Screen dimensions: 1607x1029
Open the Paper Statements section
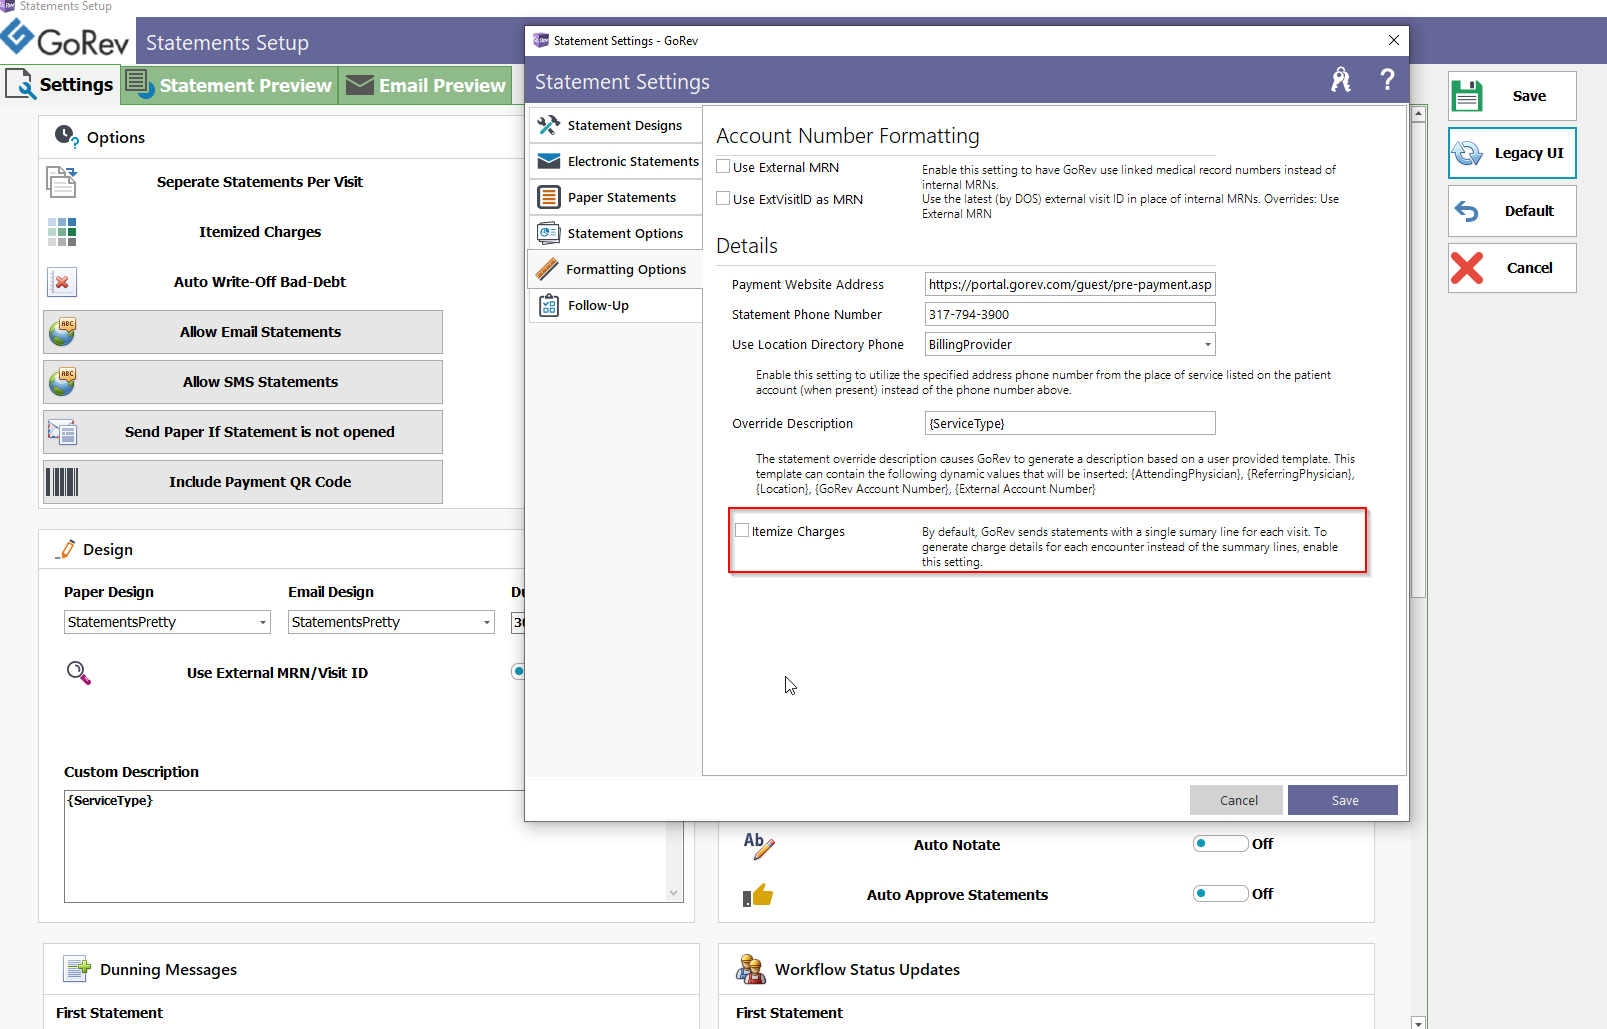pos(615,197)
